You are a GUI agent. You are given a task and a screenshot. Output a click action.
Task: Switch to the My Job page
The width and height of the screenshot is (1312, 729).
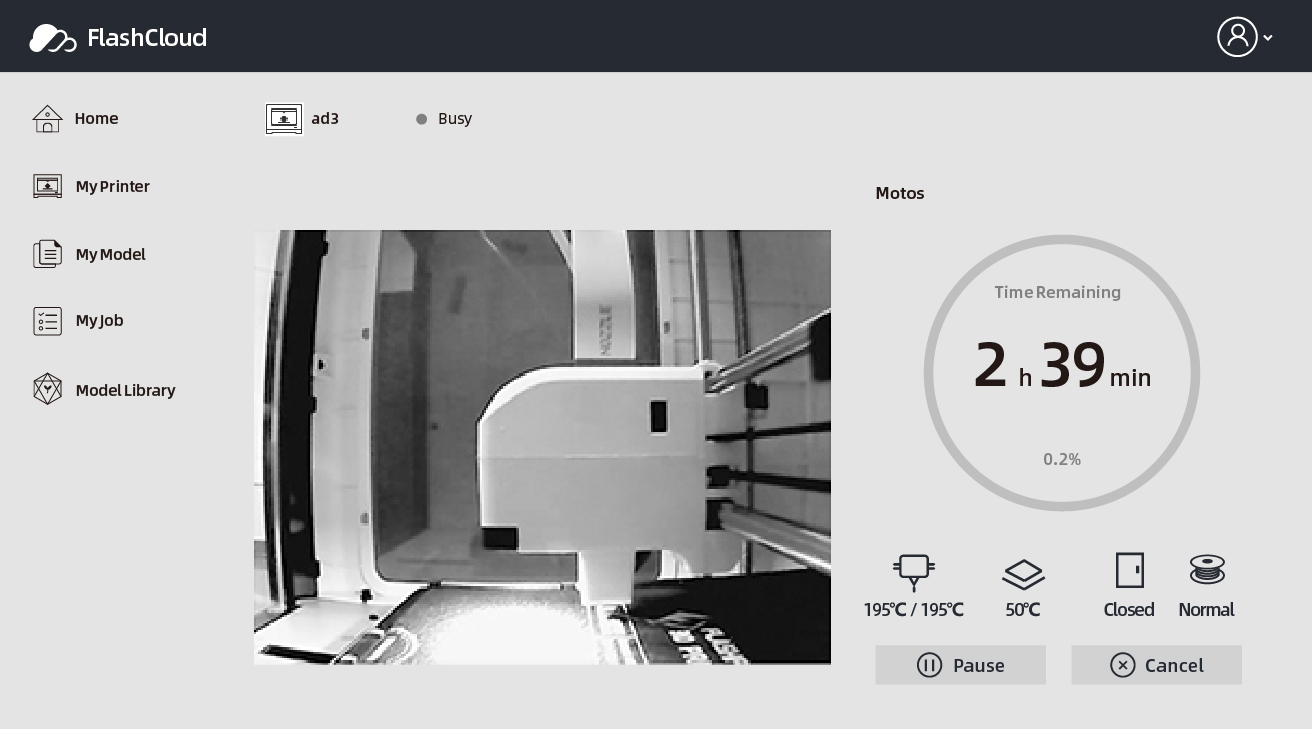point(100,320)
